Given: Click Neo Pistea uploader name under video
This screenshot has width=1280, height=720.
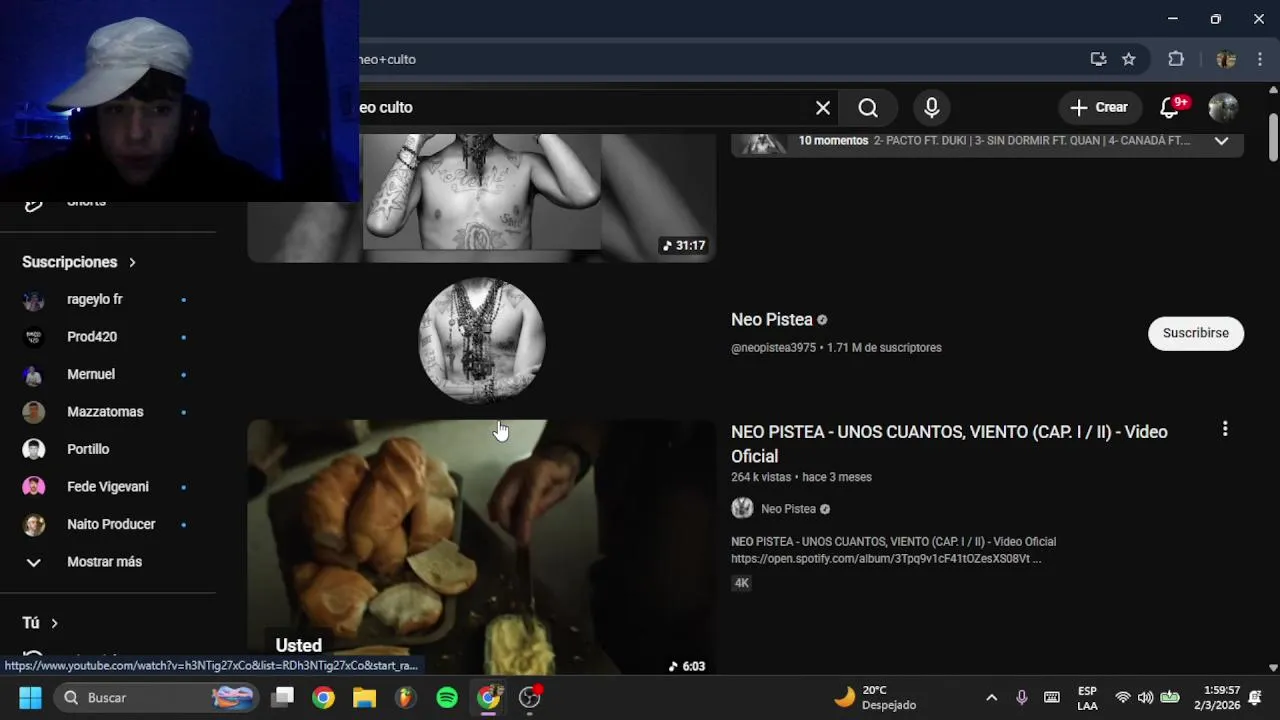Looking at the screenshot, I should (788, 509).
